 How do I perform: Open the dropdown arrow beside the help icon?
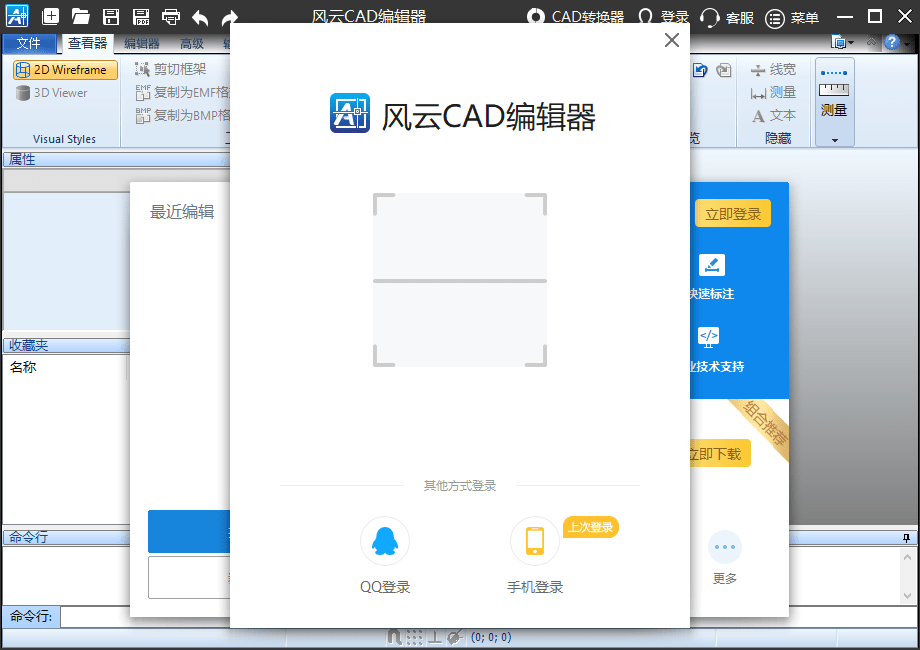coord(907,43)
